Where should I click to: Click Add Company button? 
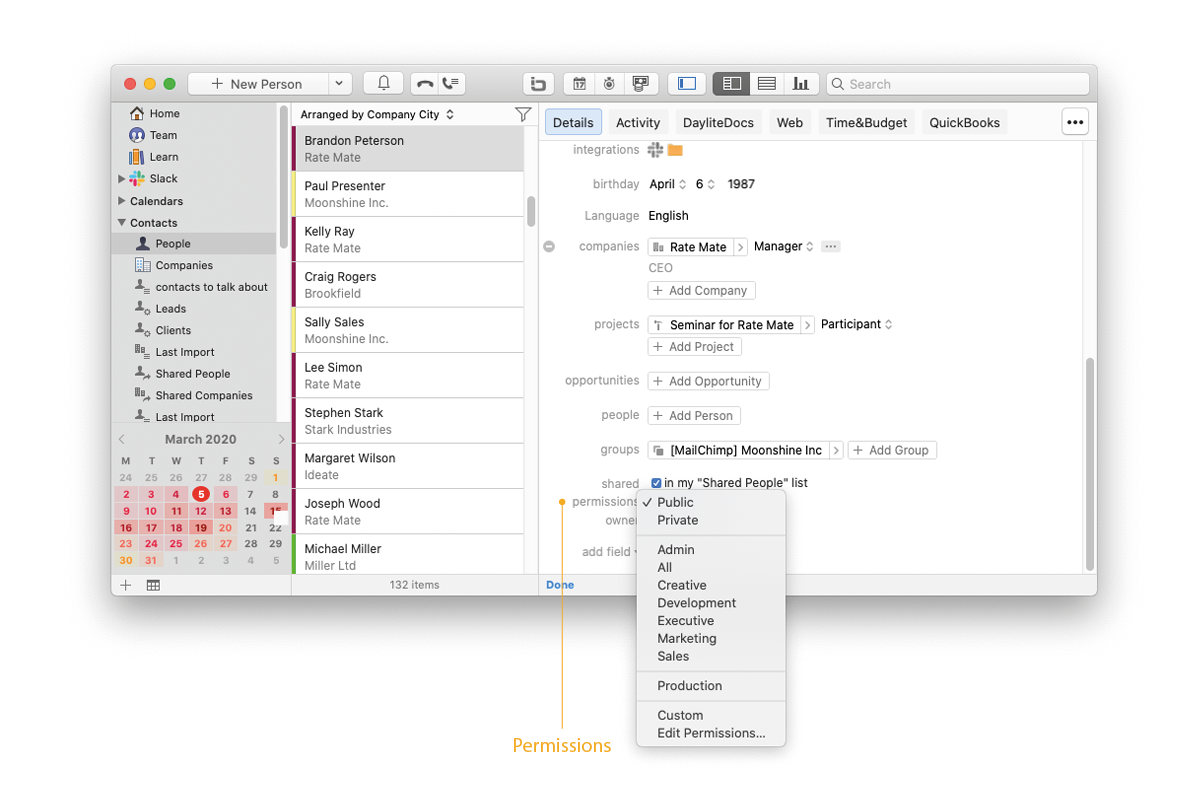tap(701, 291)
